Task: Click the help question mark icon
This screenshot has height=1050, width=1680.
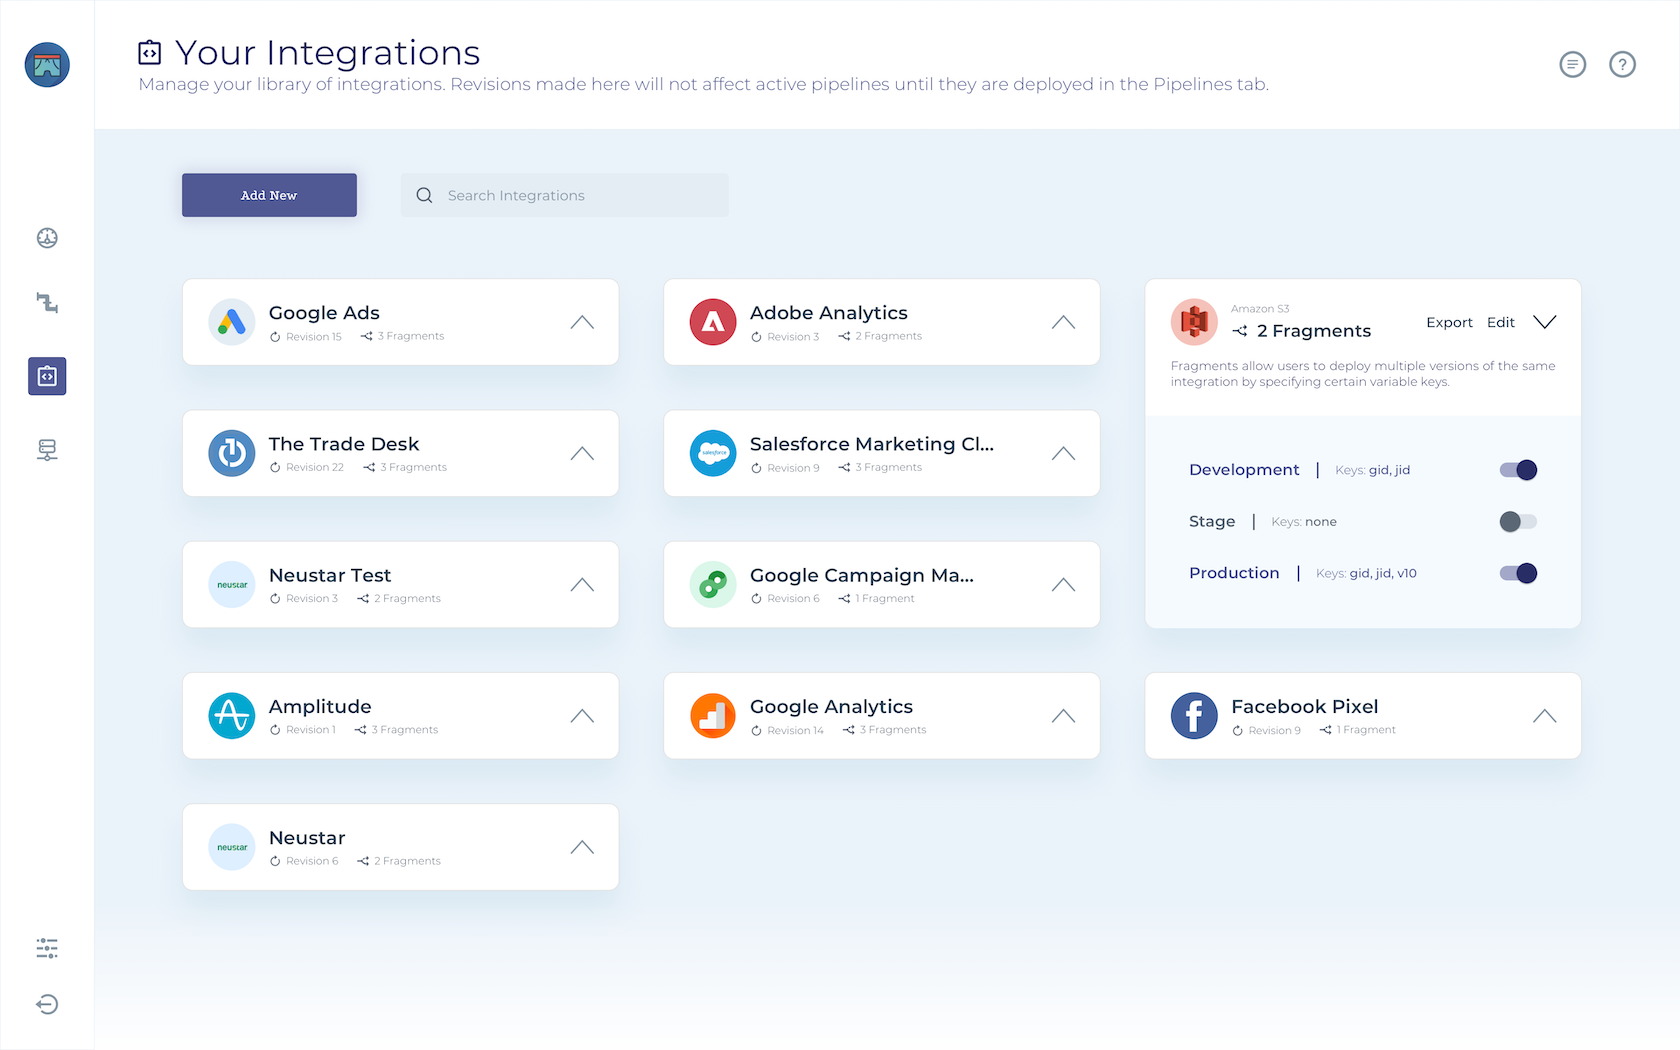Action: (1622, 65)
